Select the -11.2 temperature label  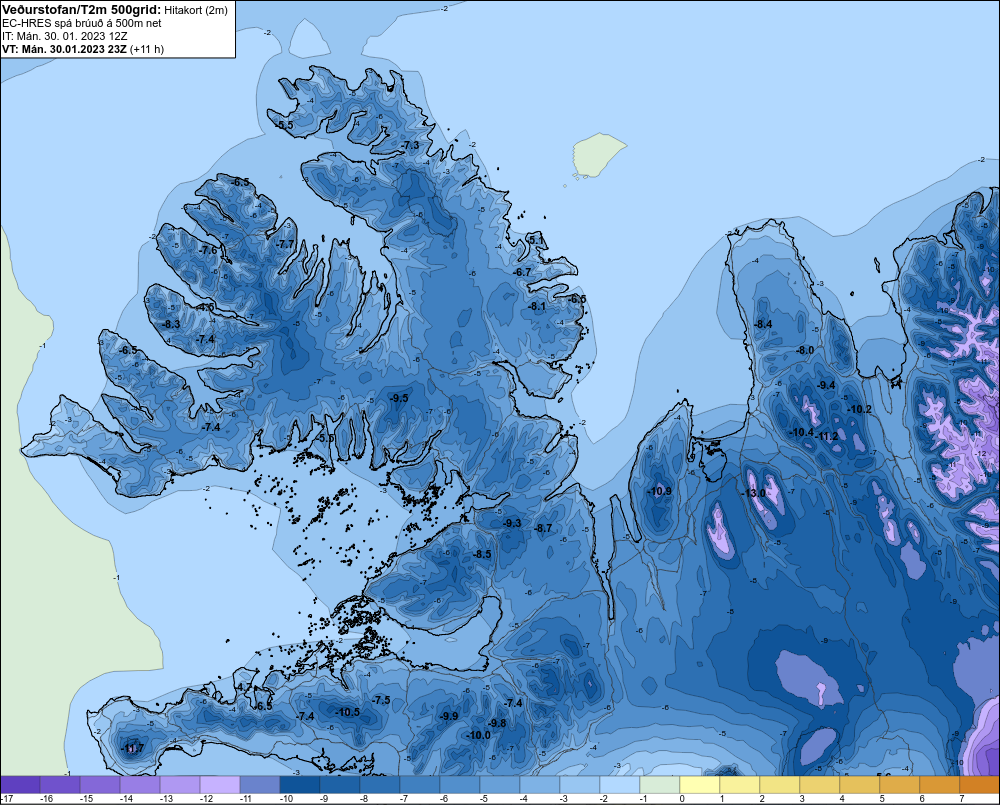[827, 436]
